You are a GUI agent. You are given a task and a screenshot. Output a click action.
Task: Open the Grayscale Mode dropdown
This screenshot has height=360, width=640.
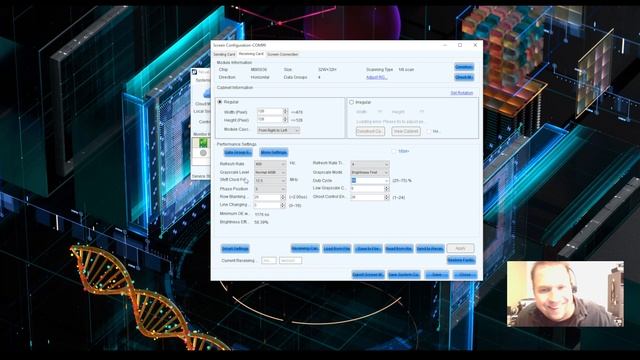[x=370, y=172]
